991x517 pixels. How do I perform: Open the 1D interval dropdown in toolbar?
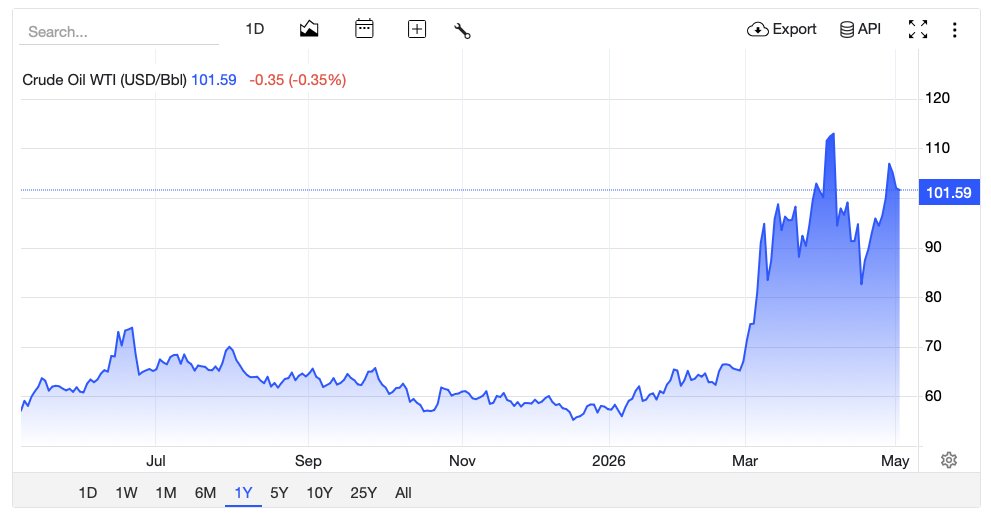(x=255, y=29)
